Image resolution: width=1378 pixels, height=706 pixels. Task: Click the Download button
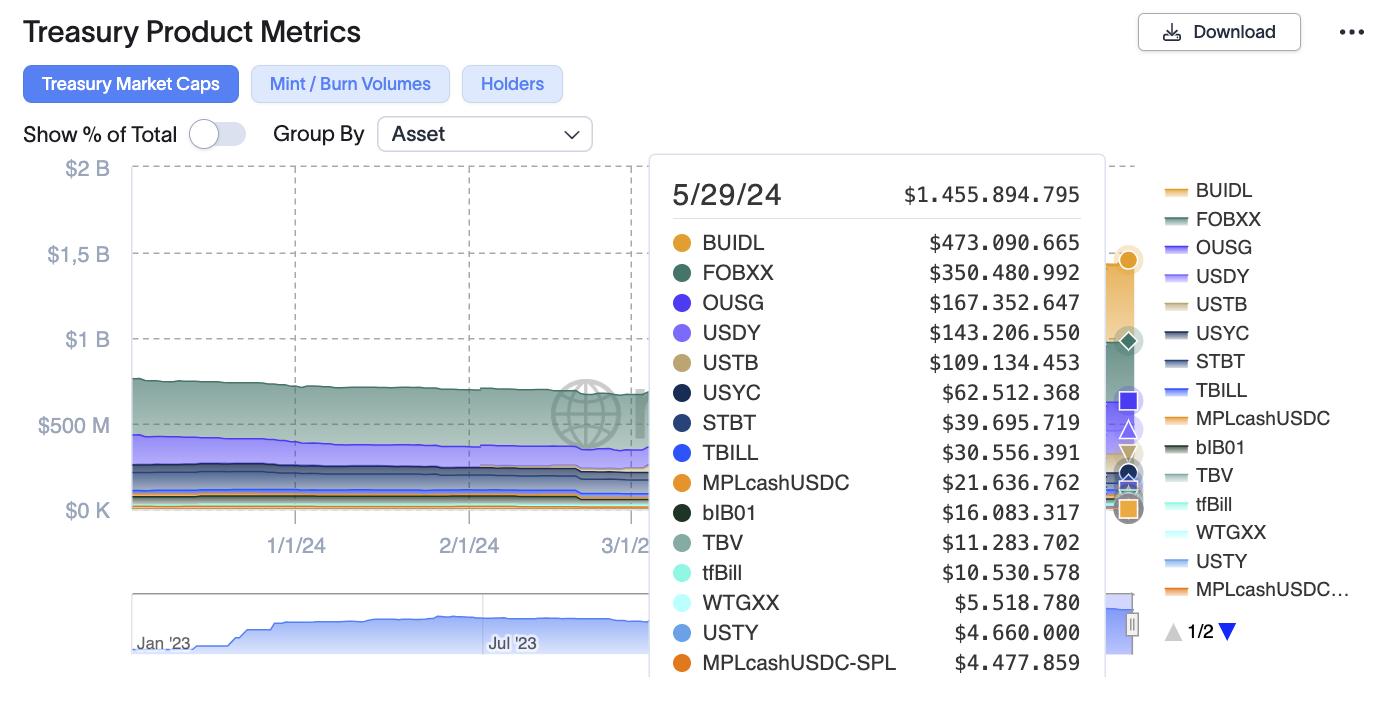tap(1219, 32)
